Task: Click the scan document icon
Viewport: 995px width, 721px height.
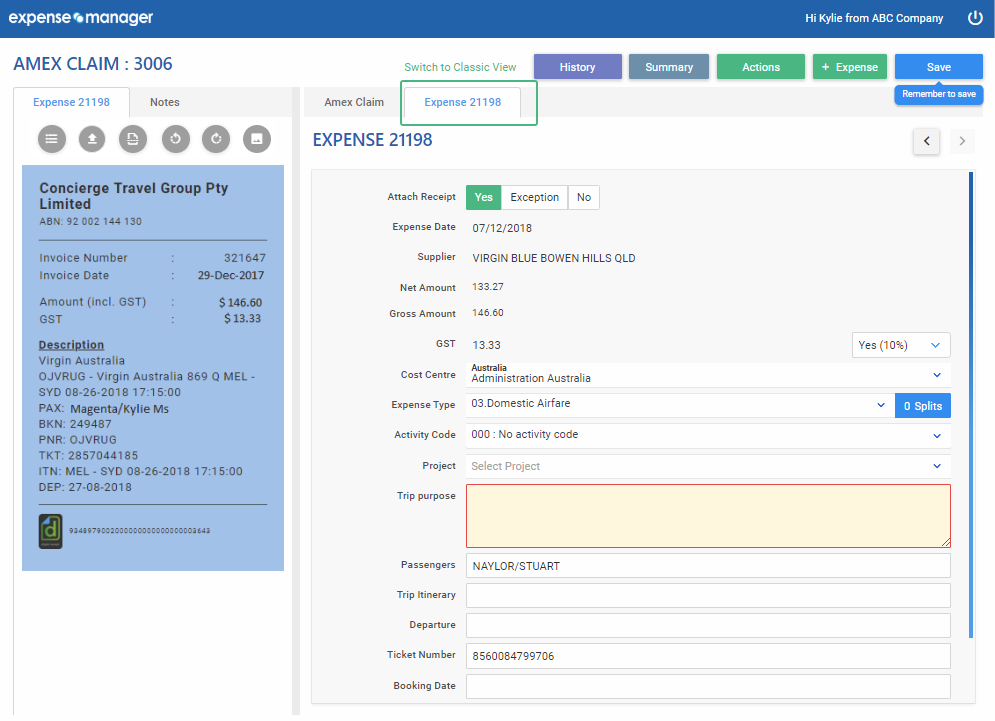Action: [133, 139]
